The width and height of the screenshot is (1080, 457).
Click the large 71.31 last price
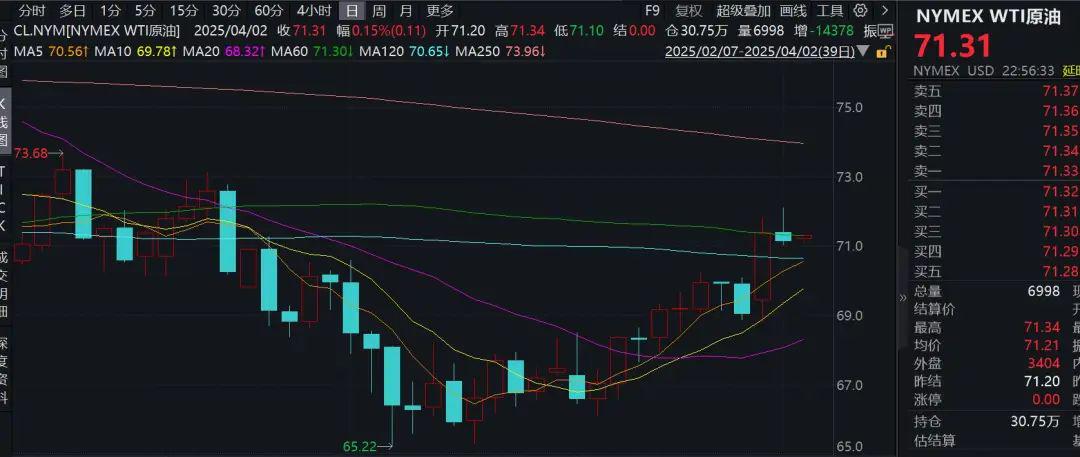[x=953, y=46]
